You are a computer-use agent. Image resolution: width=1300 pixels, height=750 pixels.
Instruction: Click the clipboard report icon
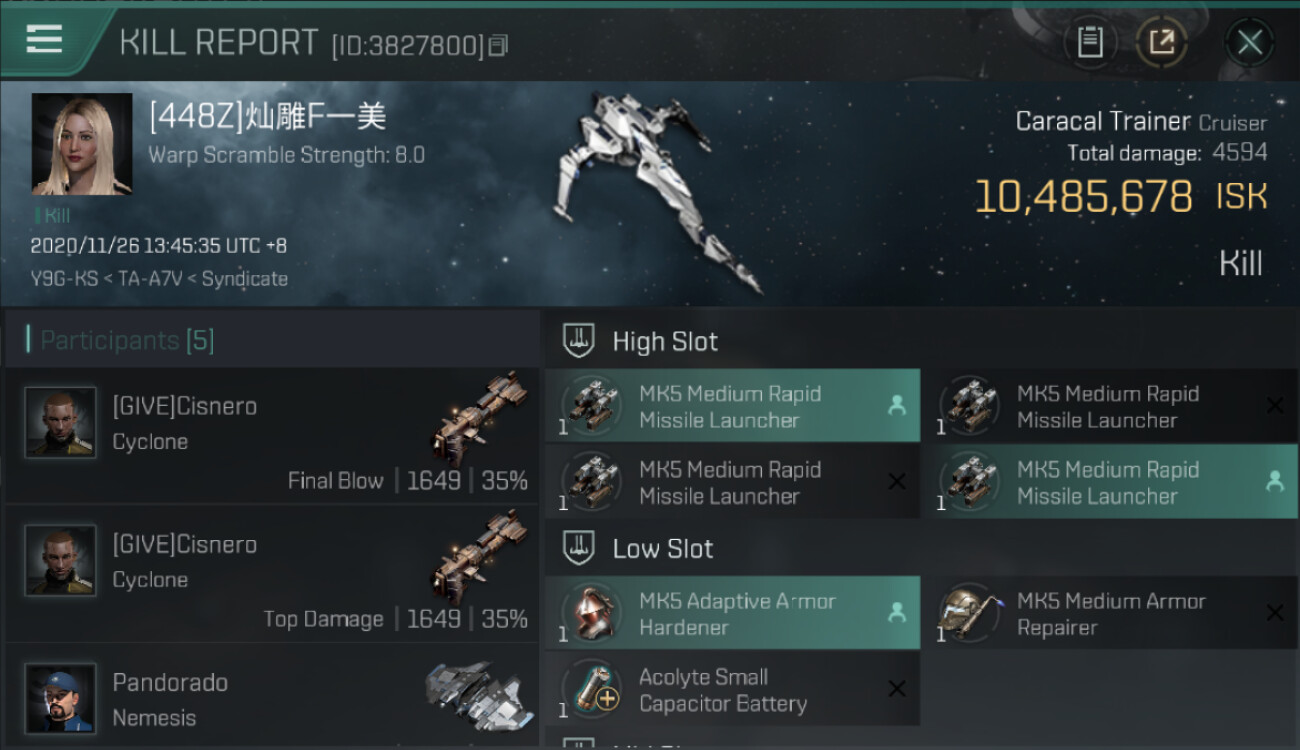pos(1090,42)
